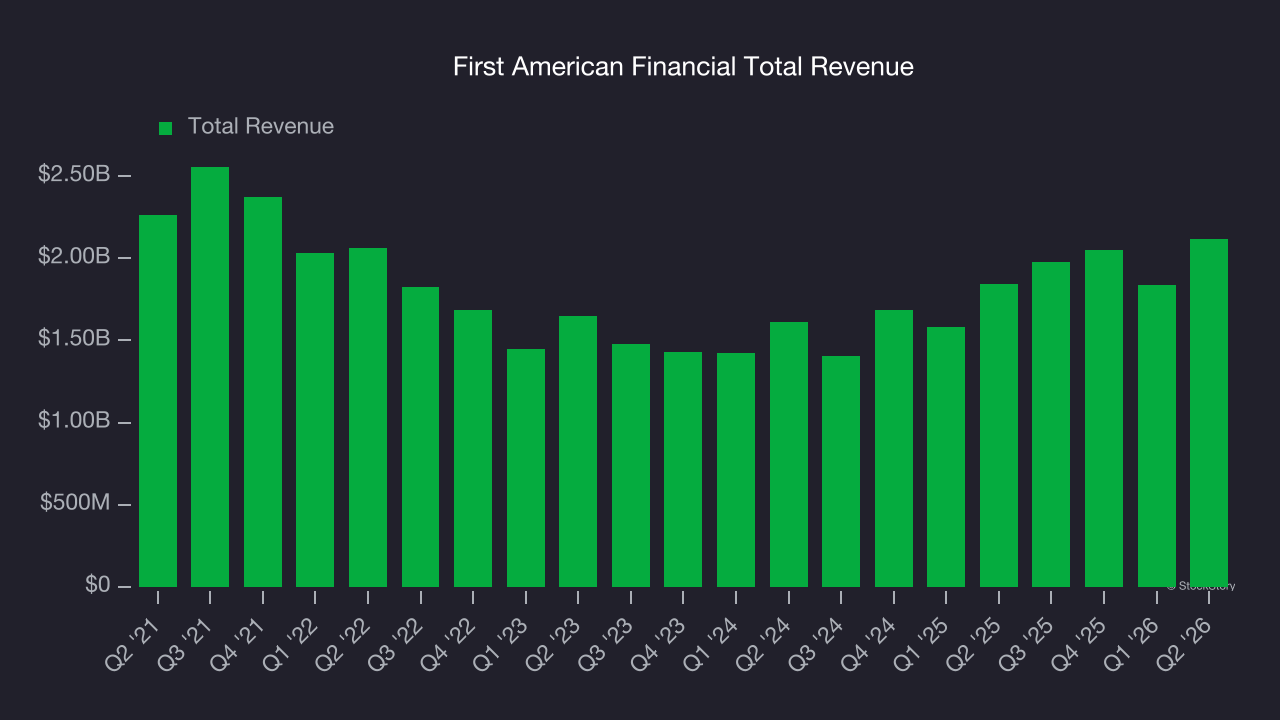Click the Q4 '21 revenue bar

point(263,392)
